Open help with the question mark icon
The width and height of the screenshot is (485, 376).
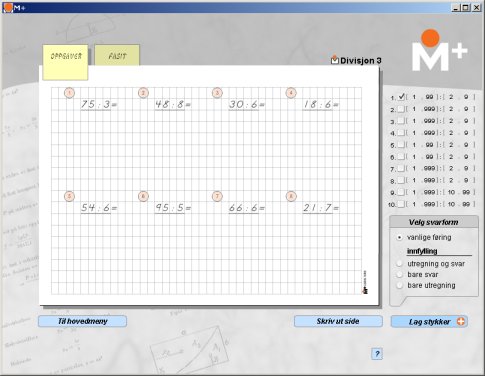tap(377, 354)
